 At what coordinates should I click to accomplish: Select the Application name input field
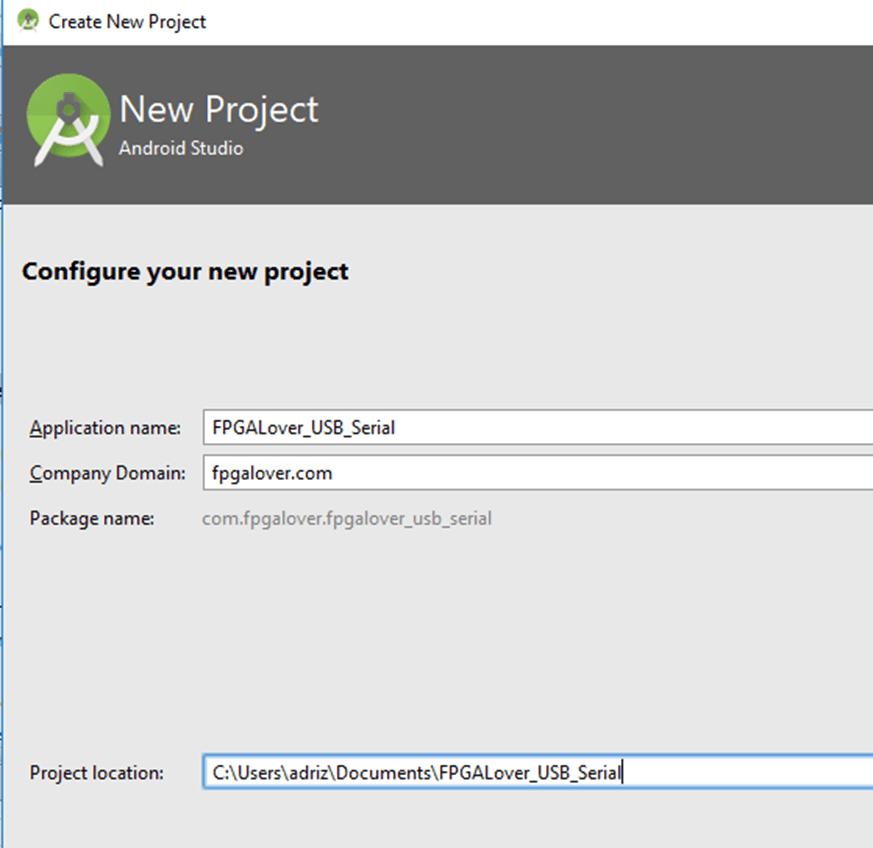pyautogui.click(x=450, y=427)
